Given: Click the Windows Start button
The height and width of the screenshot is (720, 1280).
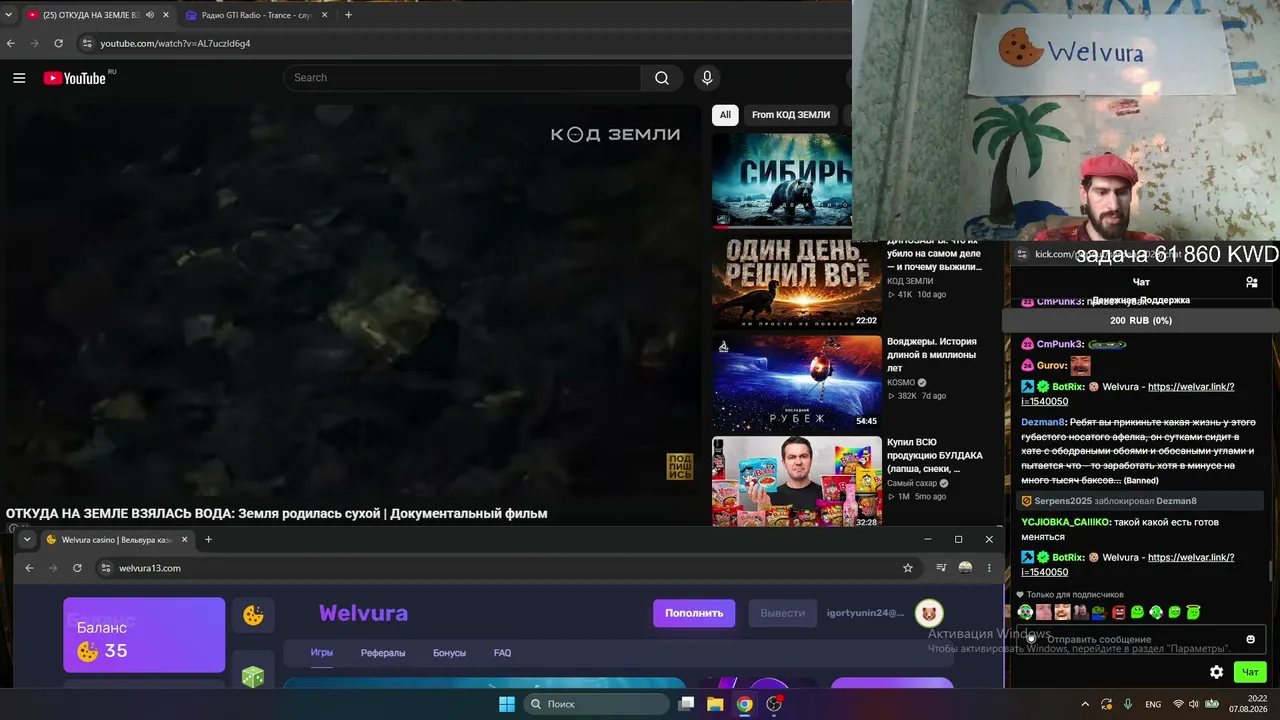Looking at the screenshot, I should (507, 704).
